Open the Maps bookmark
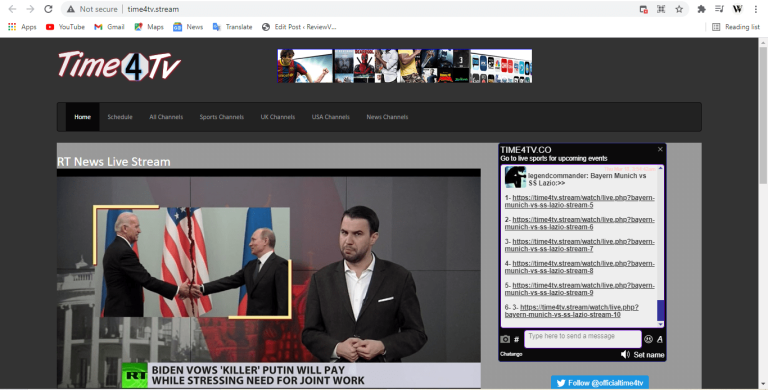768x390 pixels. [149, 27]
